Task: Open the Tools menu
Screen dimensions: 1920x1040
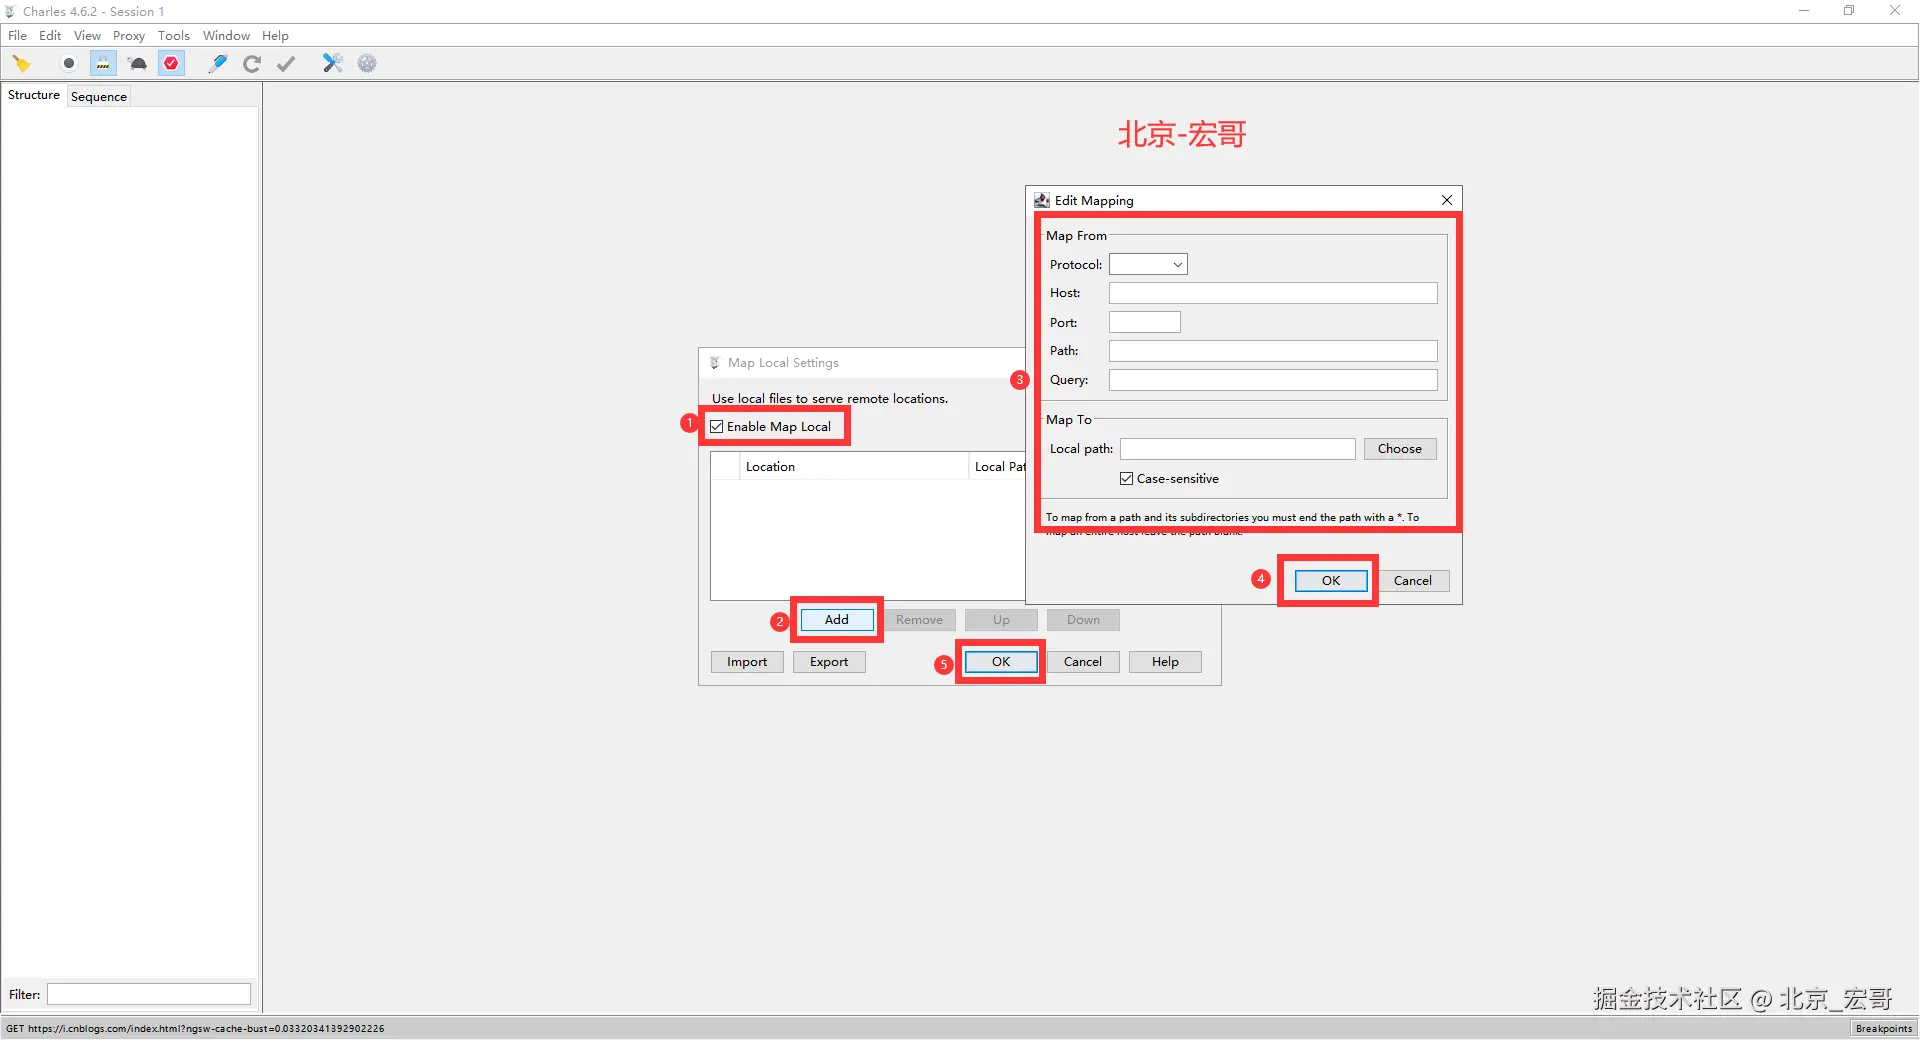Action: [x=174, y=36]
